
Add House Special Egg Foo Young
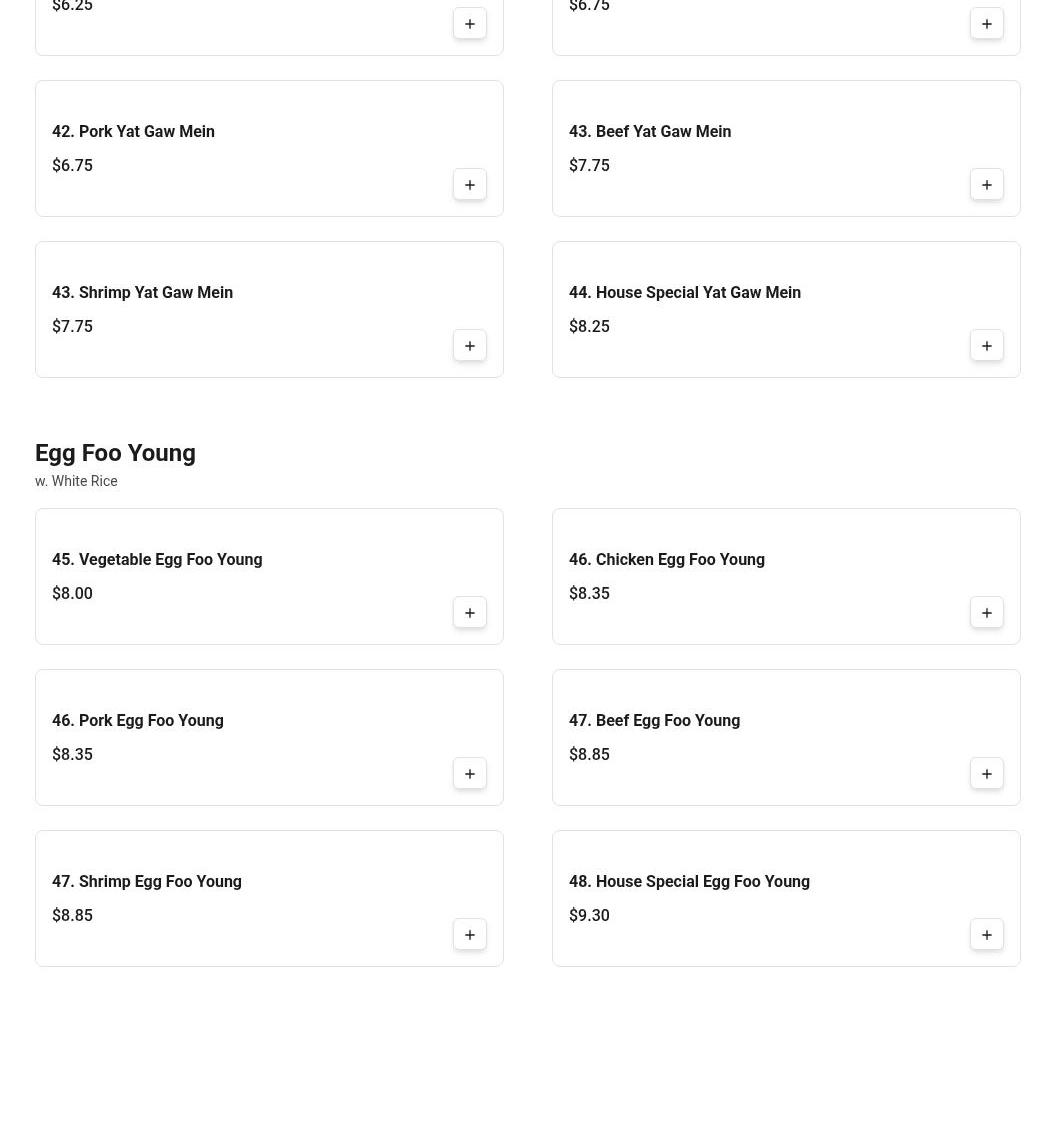[x=986, y=935]
